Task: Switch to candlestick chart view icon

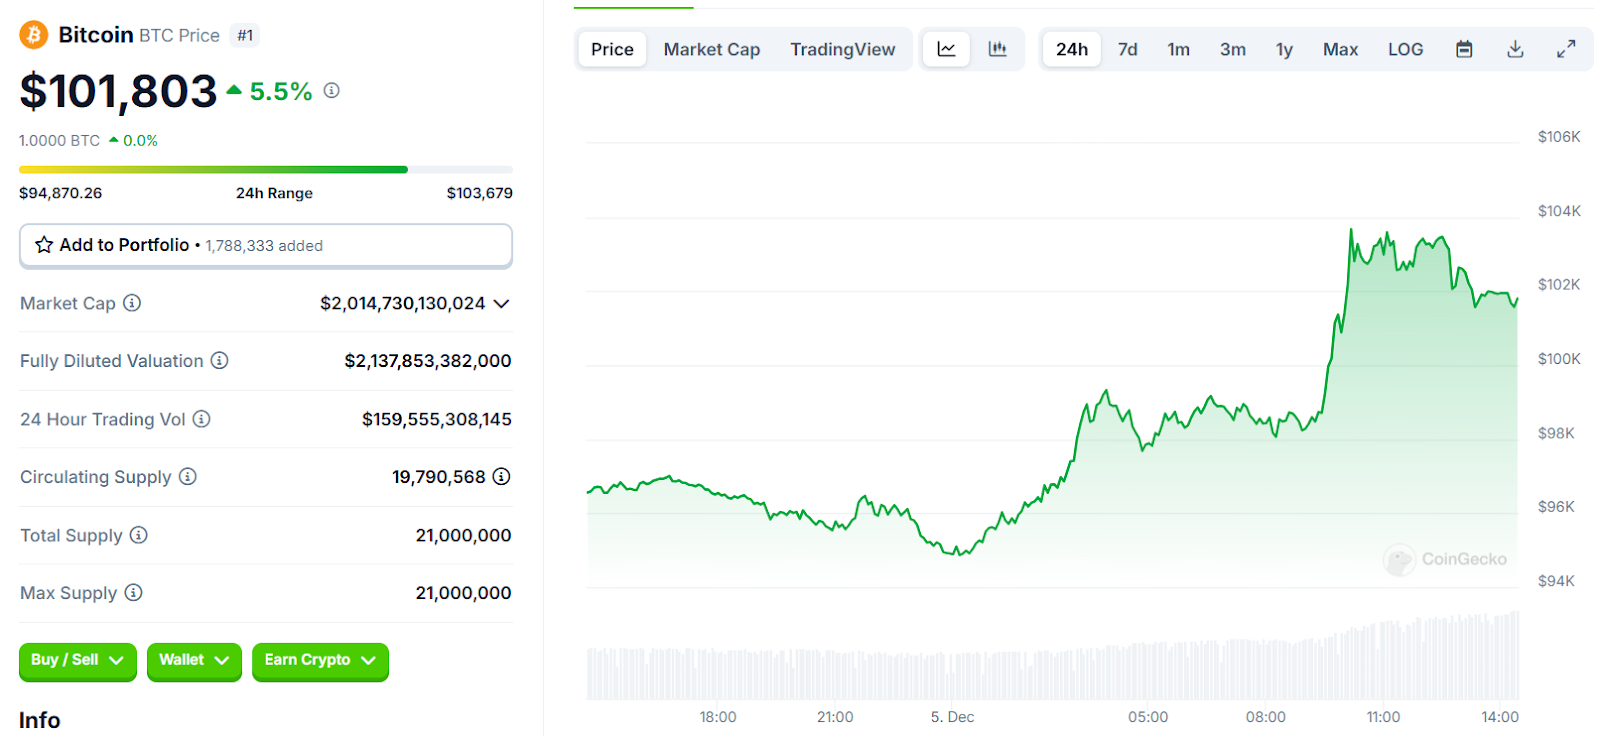Action: pyautogui.click(x=997, y=49)
